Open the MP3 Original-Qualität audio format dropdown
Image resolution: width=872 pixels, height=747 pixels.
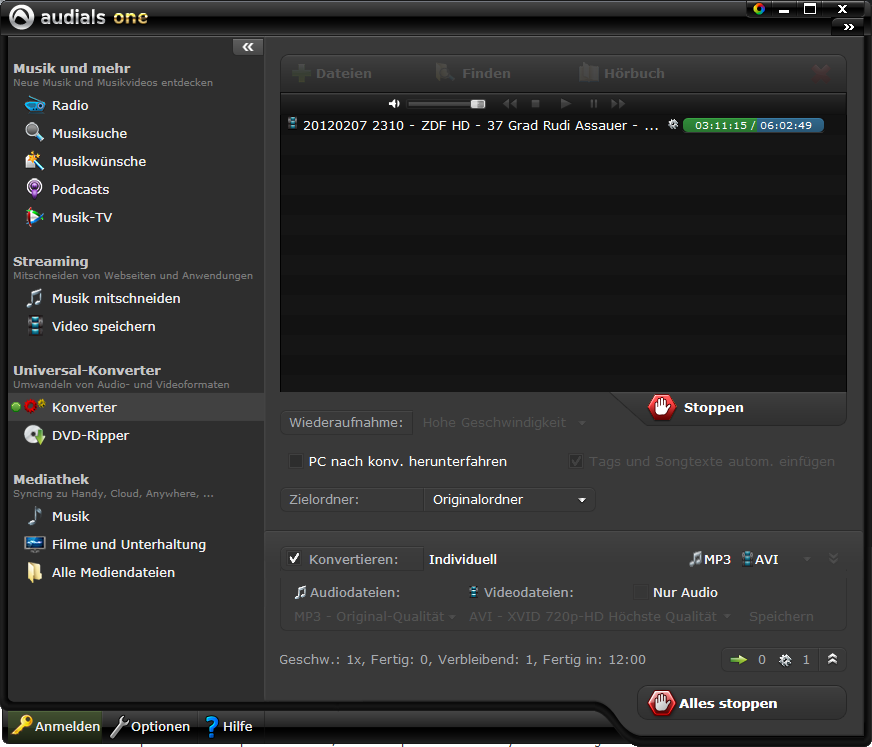[x=375, y=616]
